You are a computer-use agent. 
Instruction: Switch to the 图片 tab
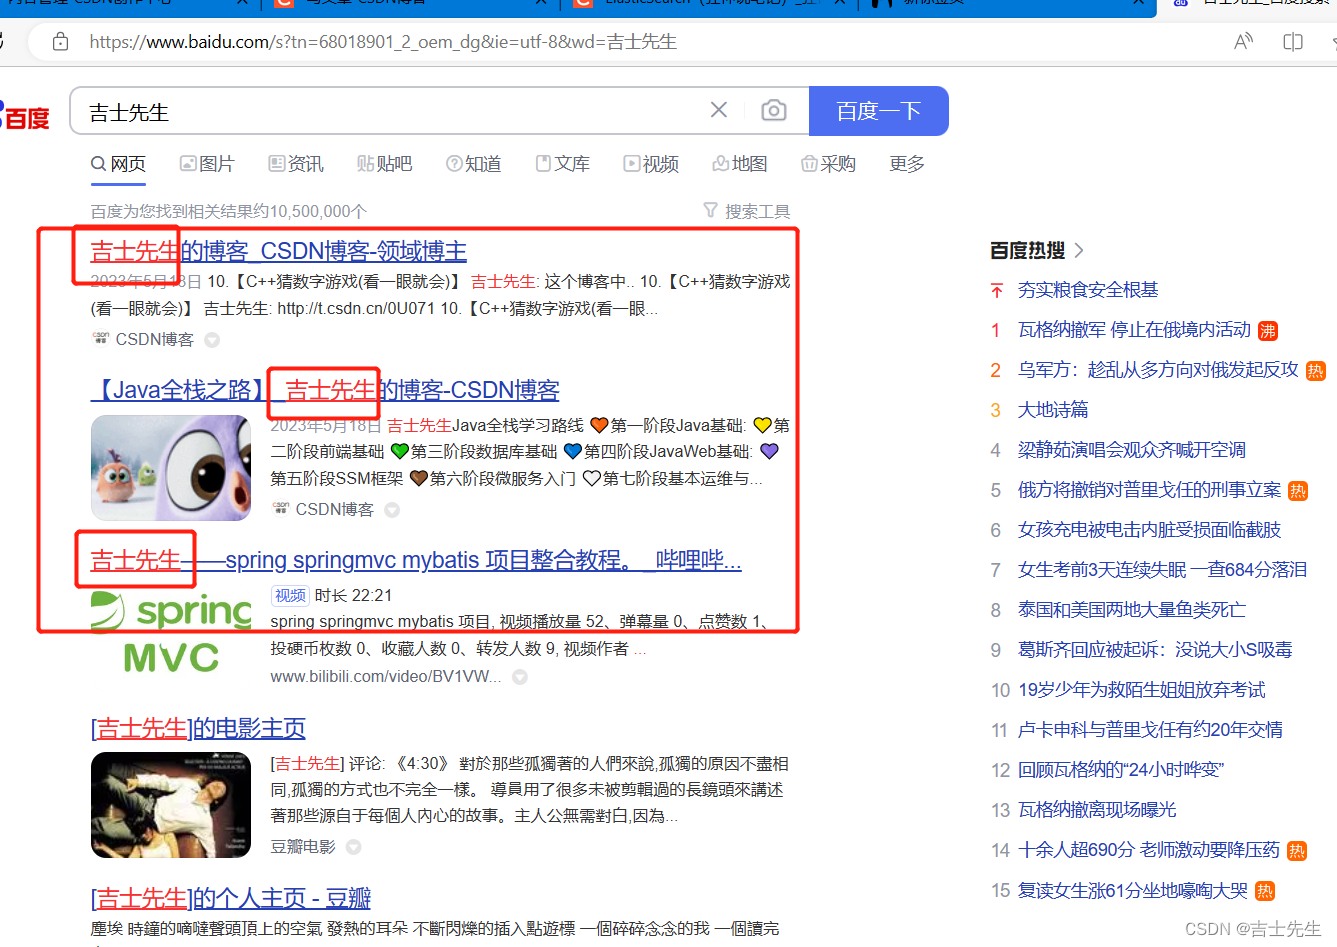point(207,164)
